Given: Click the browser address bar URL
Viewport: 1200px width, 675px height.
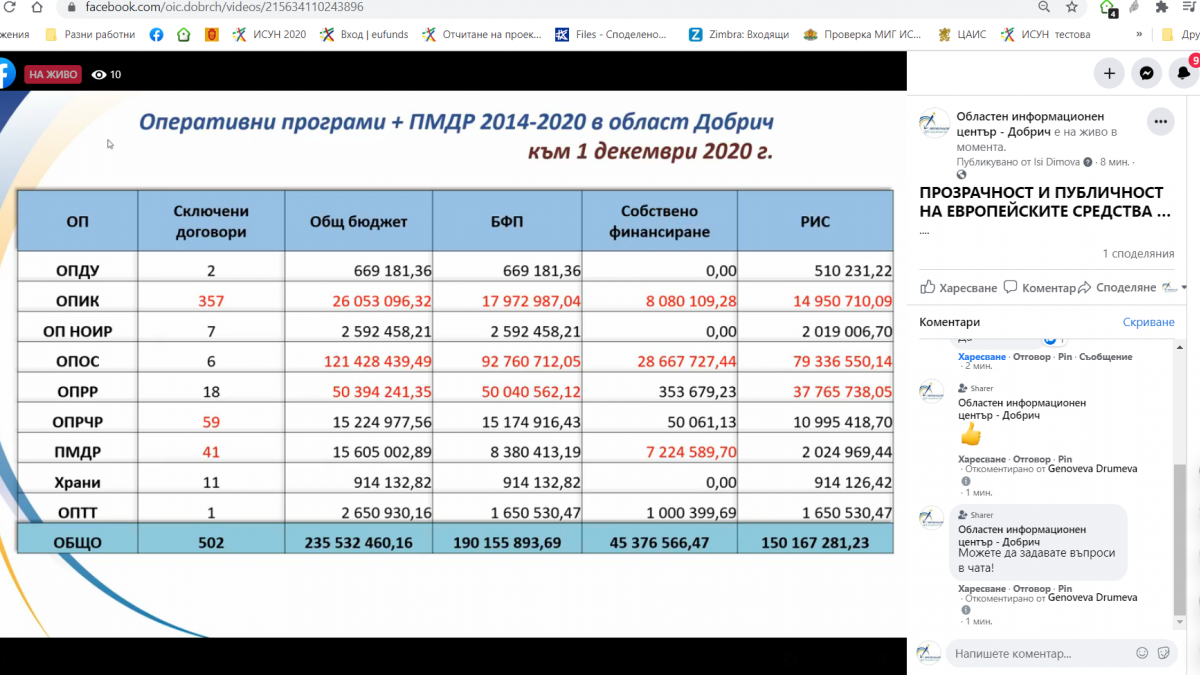Looking at the screenshot, I should (224, 7).
